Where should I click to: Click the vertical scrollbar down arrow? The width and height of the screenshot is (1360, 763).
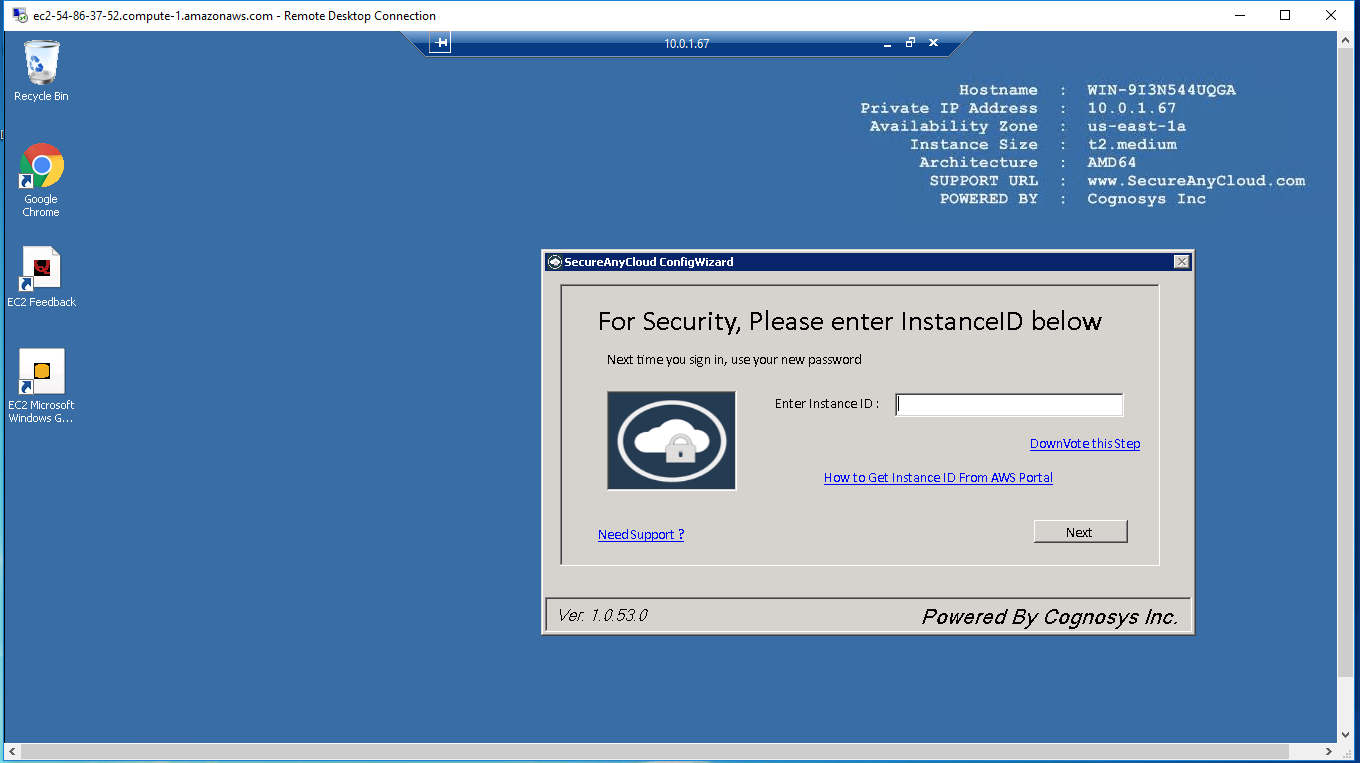1347,734
